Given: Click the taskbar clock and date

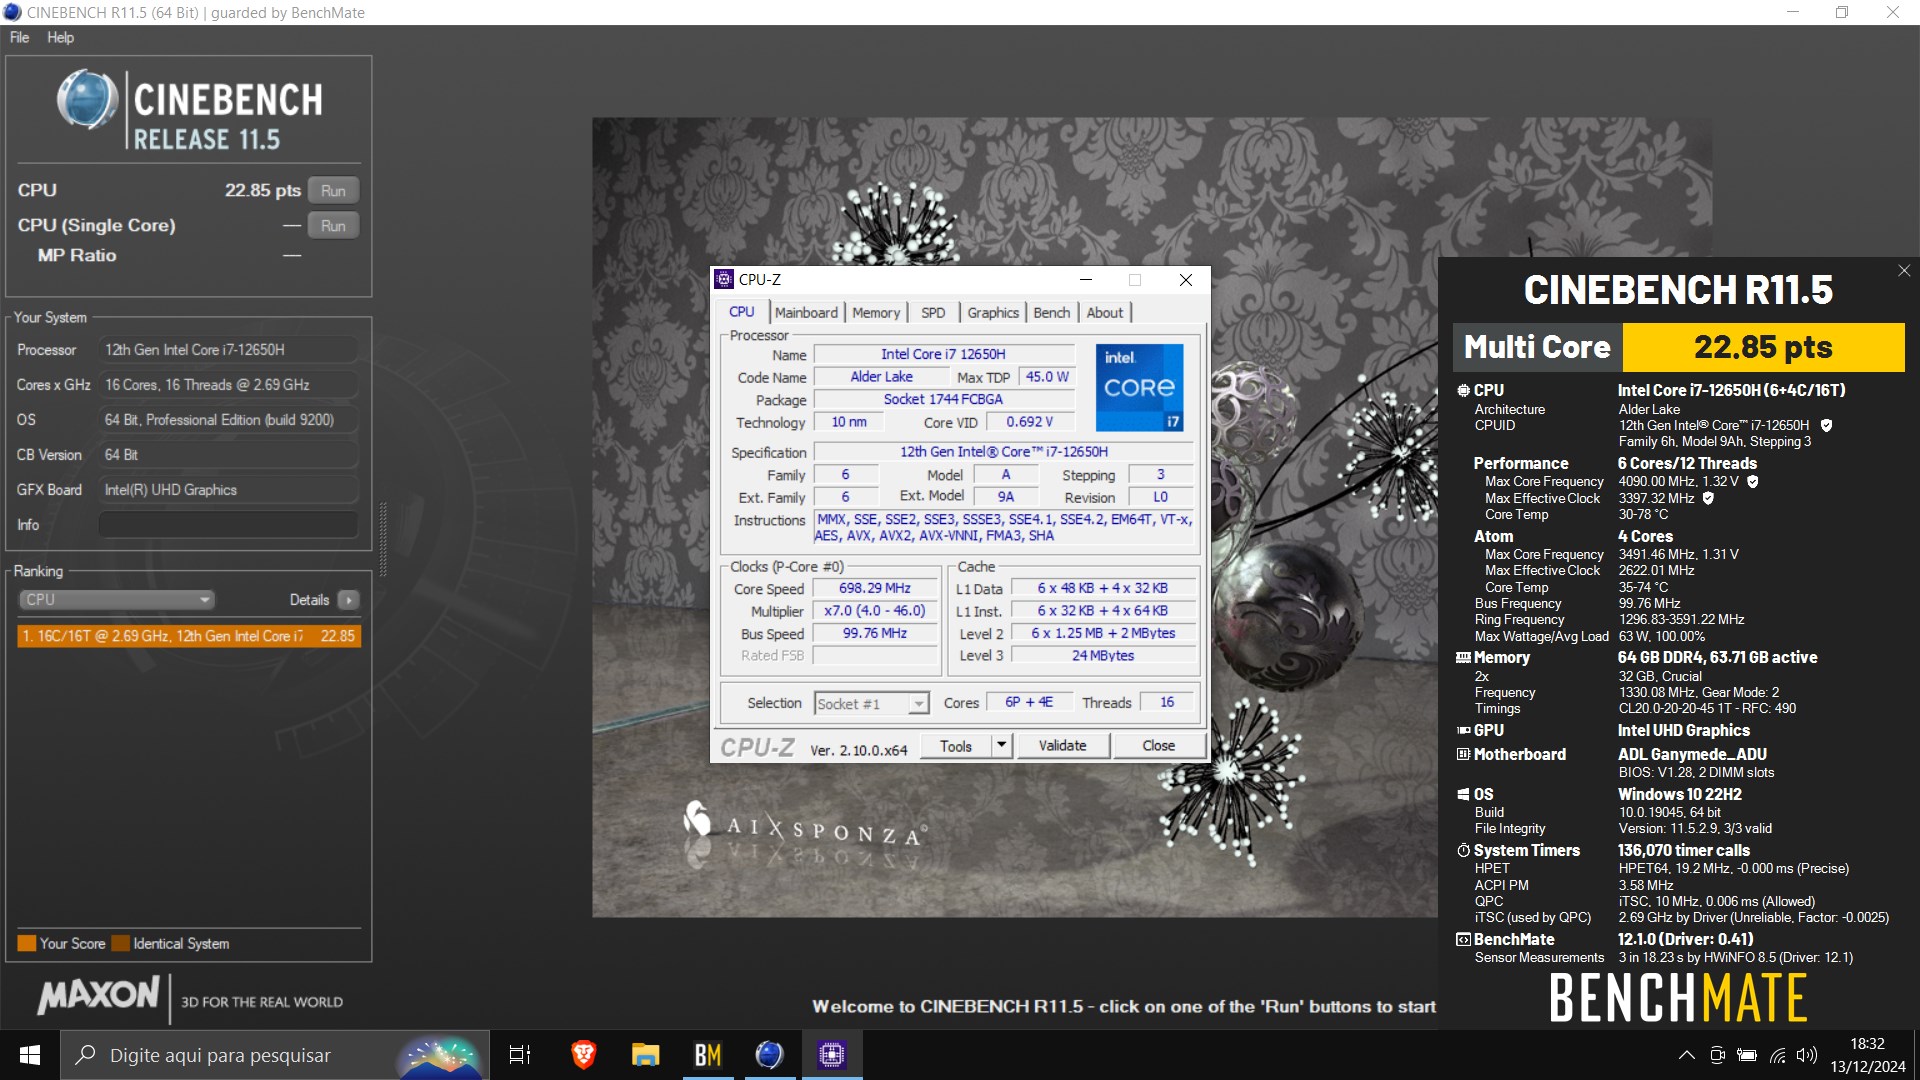Looking at the screenshot, I should point(1867,1055).
